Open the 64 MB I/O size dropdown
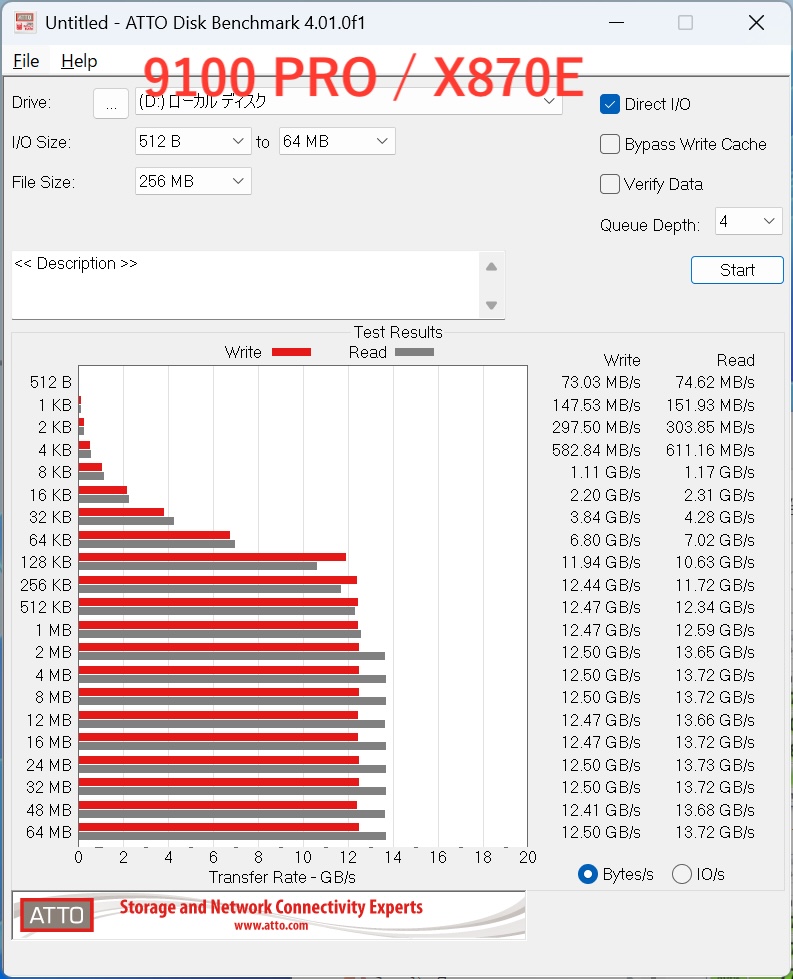The image size is (793, 979). pos(337,141)
